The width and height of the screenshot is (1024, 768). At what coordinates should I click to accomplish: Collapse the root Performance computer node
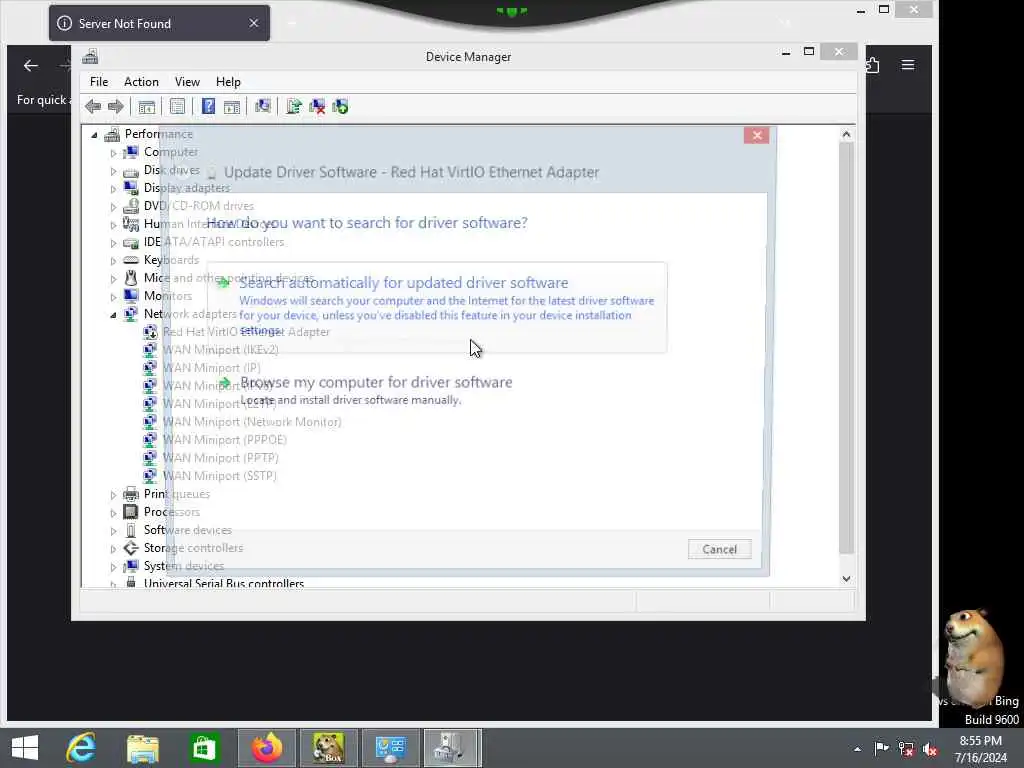point(95,135)
